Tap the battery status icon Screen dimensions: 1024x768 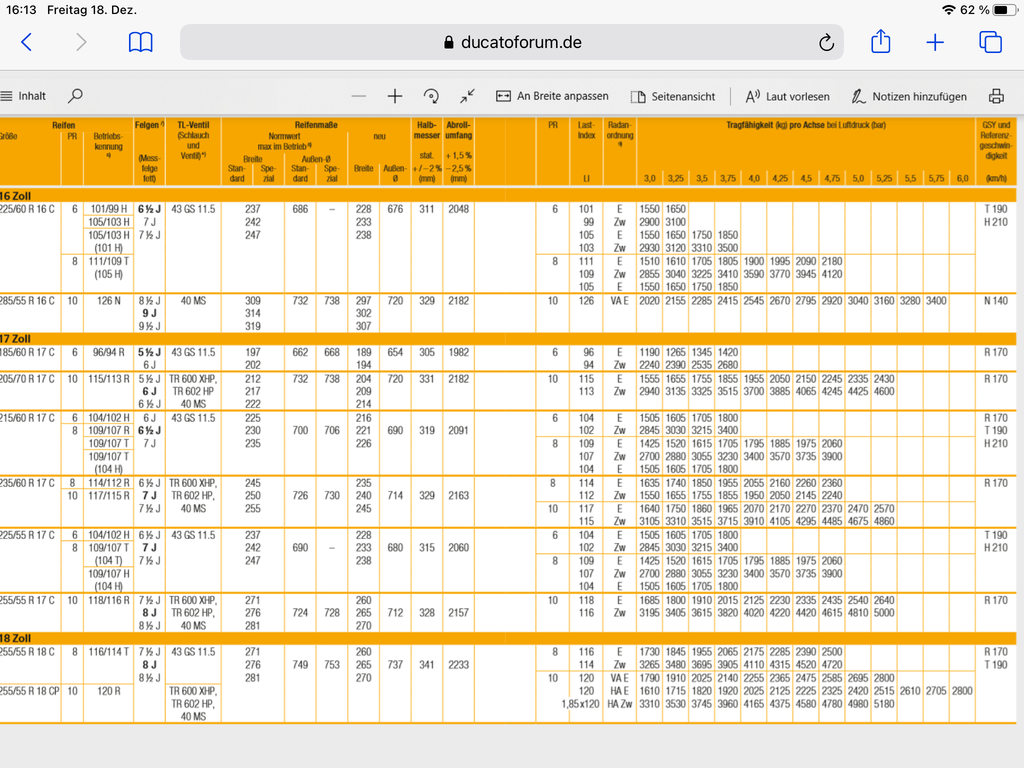[1002, 10]
